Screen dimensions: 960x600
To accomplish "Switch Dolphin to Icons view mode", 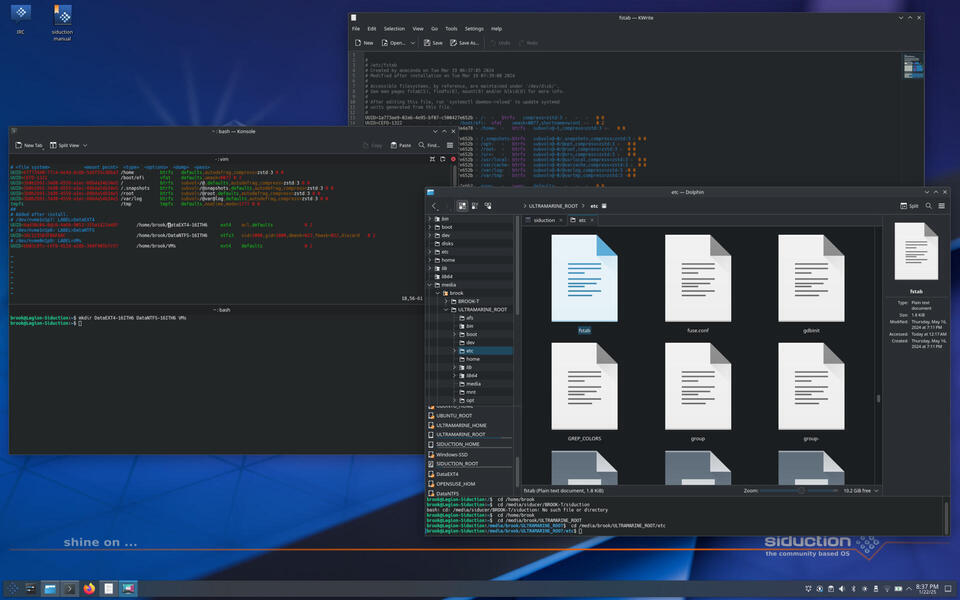I will [462, 206].
